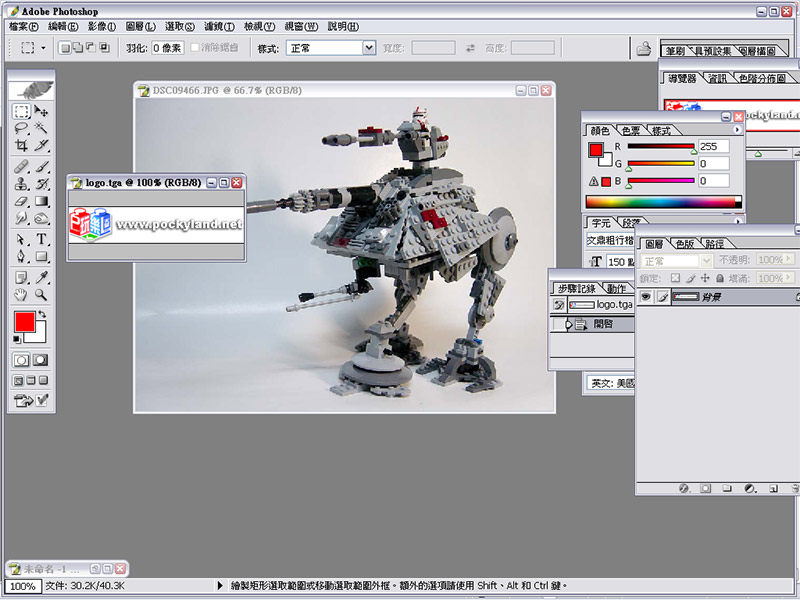The height and width of the screenshot is (600, 800).
Task: Switch to the 色版 channels tab
Action: [x=685, y=244]
